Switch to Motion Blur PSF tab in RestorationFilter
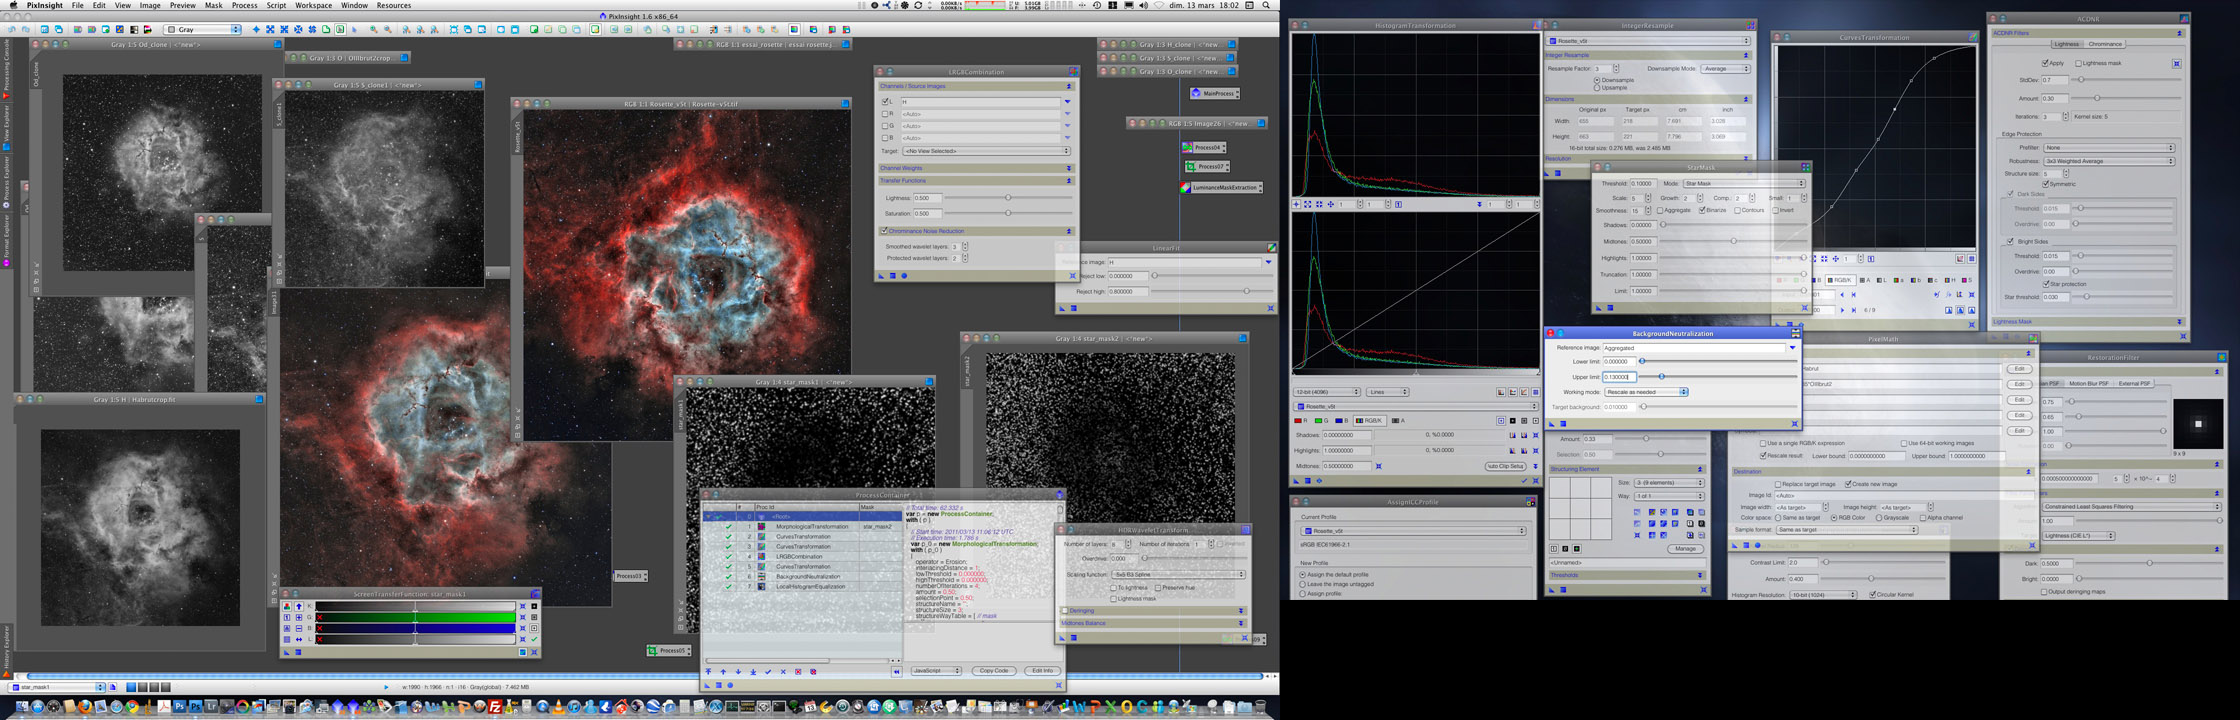Screen dimensions: 2240x720 tap(2089, 384)
